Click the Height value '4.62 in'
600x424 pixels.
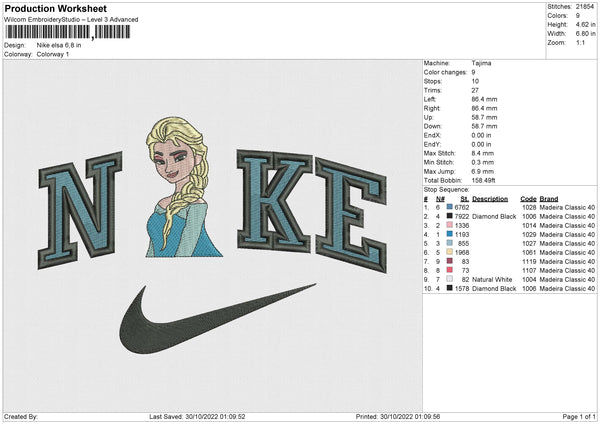pyautogui.click(x=585, y=24)
